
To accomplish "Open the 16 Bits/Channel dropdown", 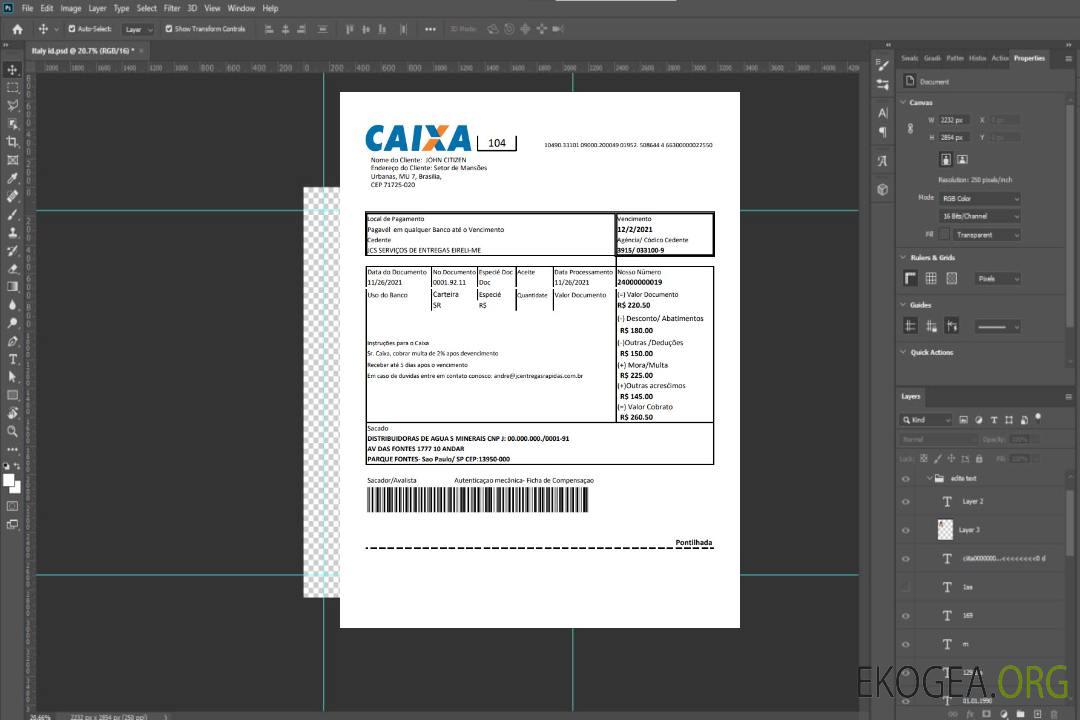I will 980,216.
